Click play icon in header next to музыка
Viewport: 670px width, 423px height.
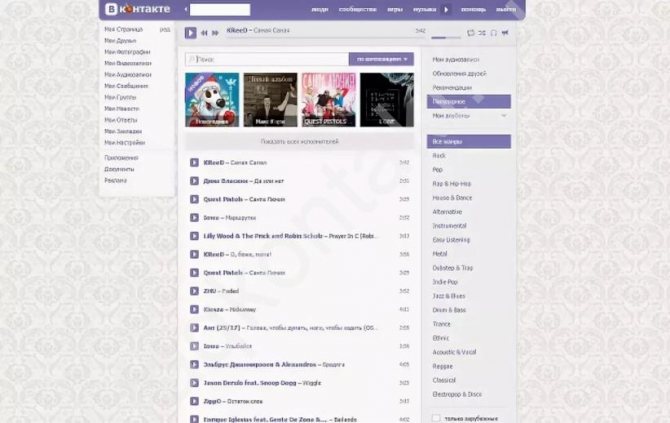[x=446, y=9]
